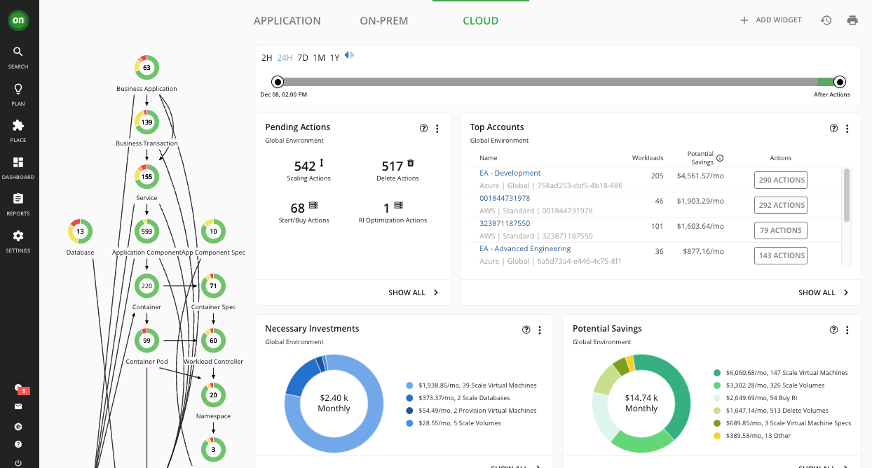Expand Show All in Pending Actions
This screenshot has width=872, height=468.
click(413, 292)
